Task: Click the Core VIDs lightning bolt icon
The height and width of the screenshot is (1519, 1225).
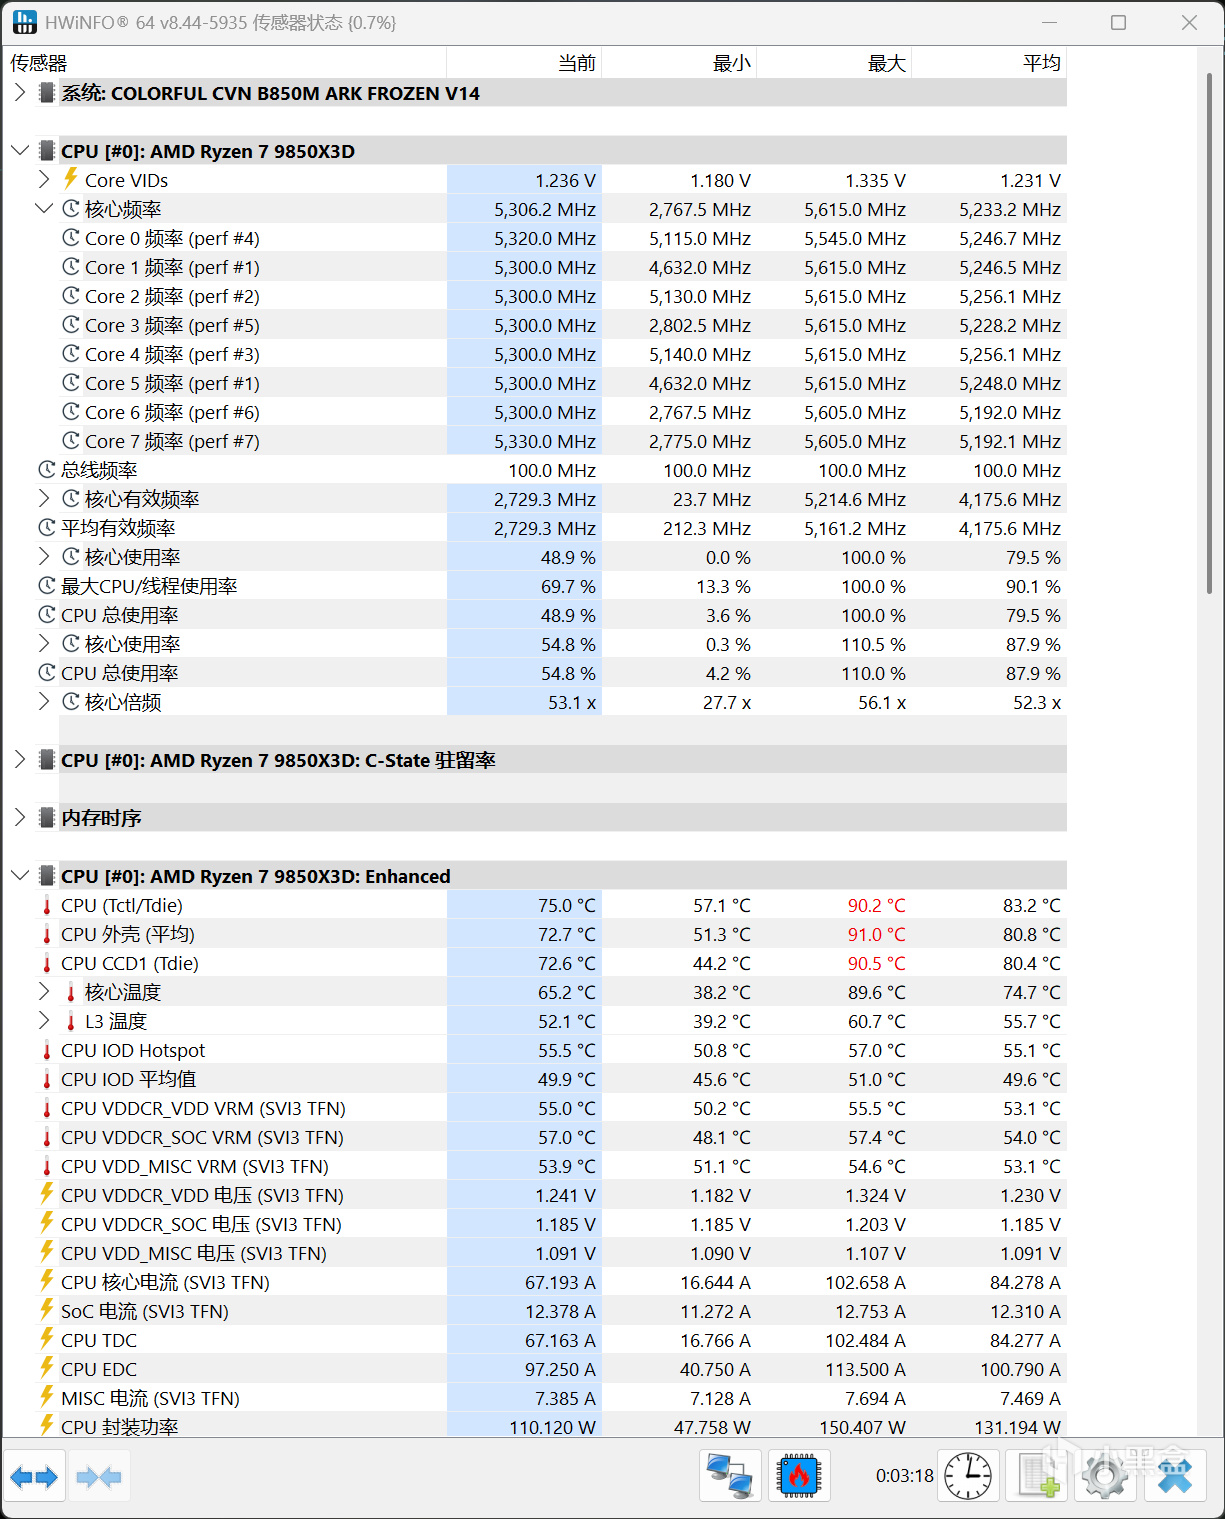Action: coord(71,179)
